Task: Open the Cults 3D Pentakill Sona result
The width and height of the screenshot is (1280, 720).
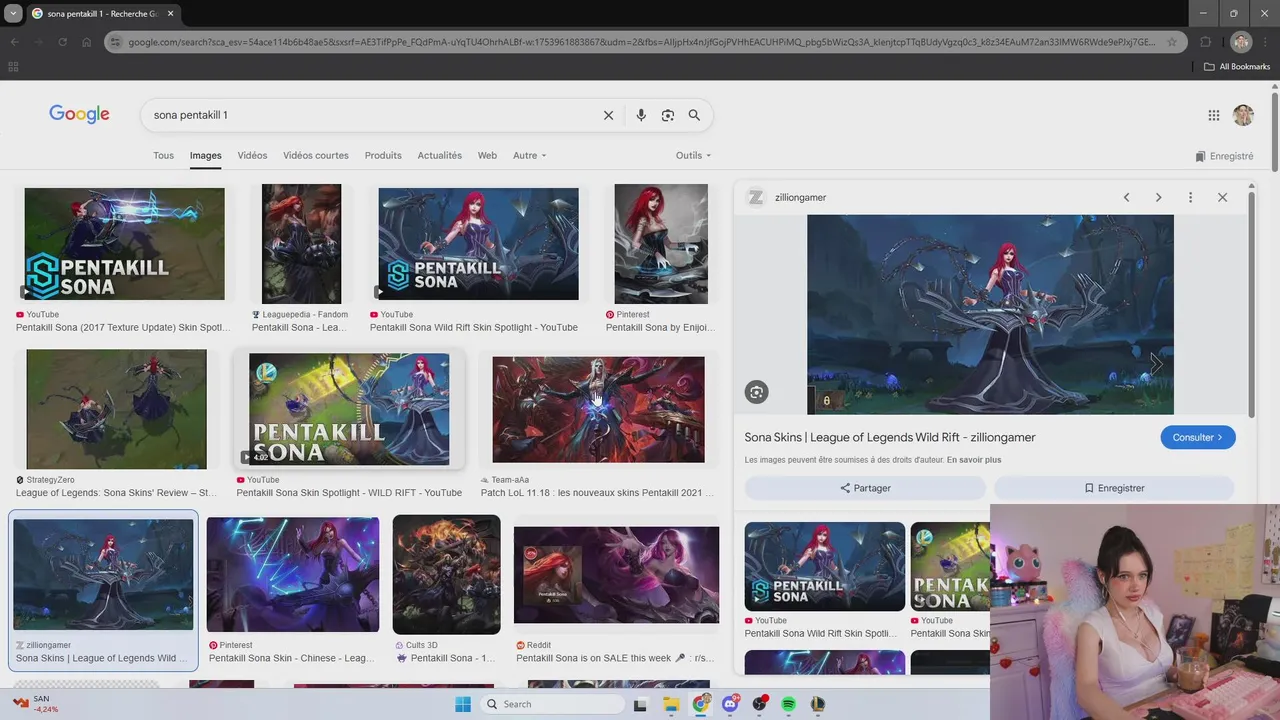Action: point(446,574)
